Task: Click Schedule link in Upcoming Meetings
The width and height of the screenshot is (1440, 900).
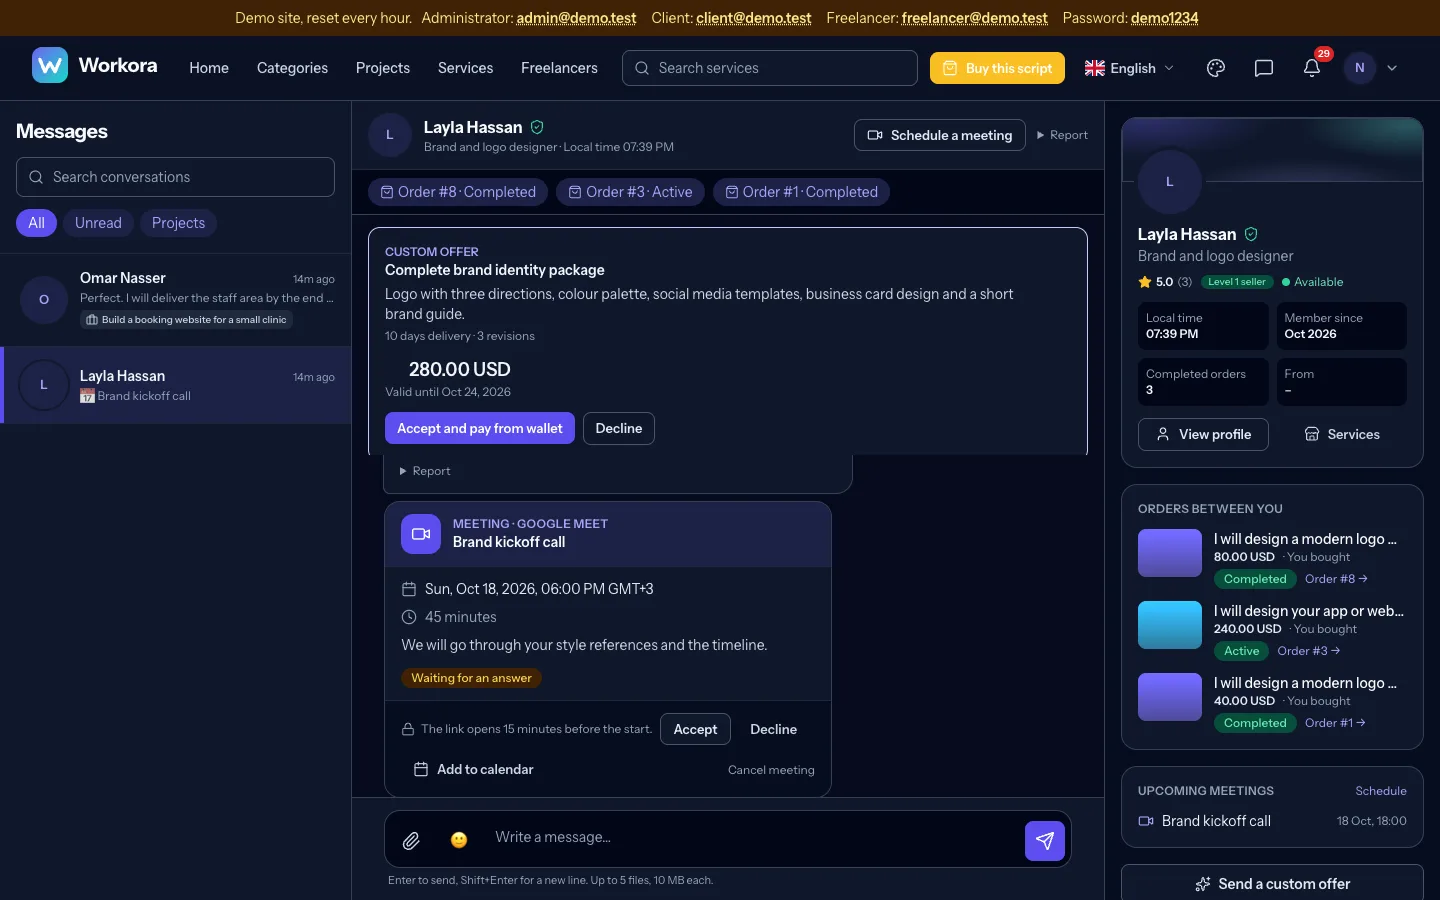Action: tap(1381, 791)
